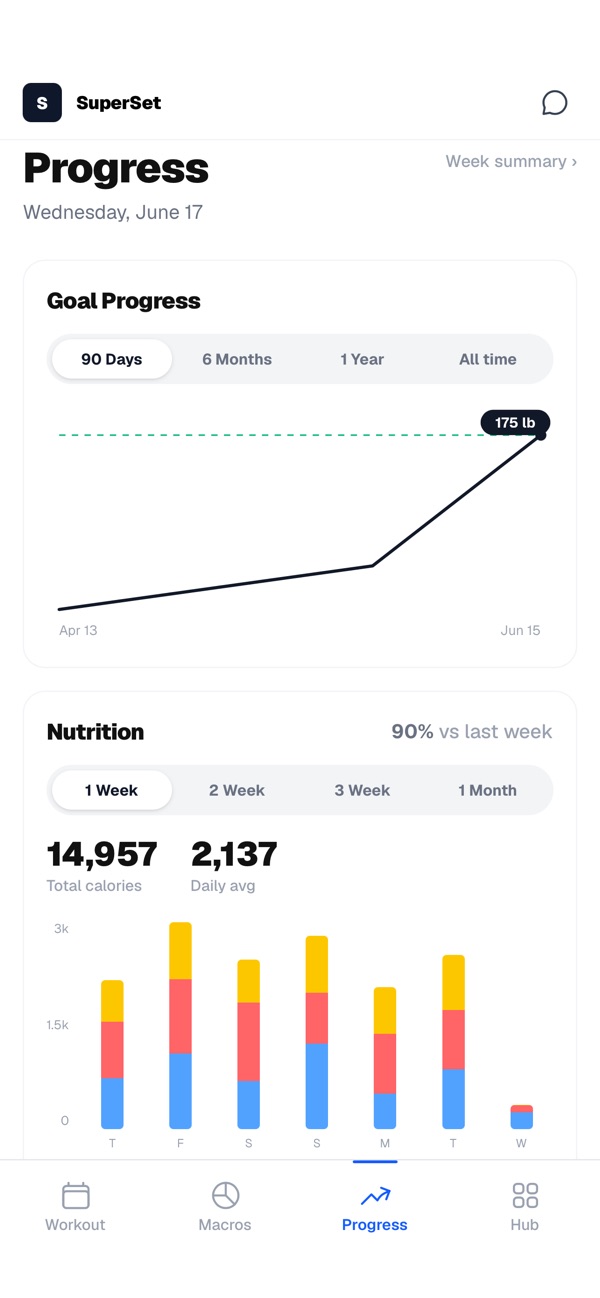
Task: Select 1 Month nutrition range
Action: point(488,790)
